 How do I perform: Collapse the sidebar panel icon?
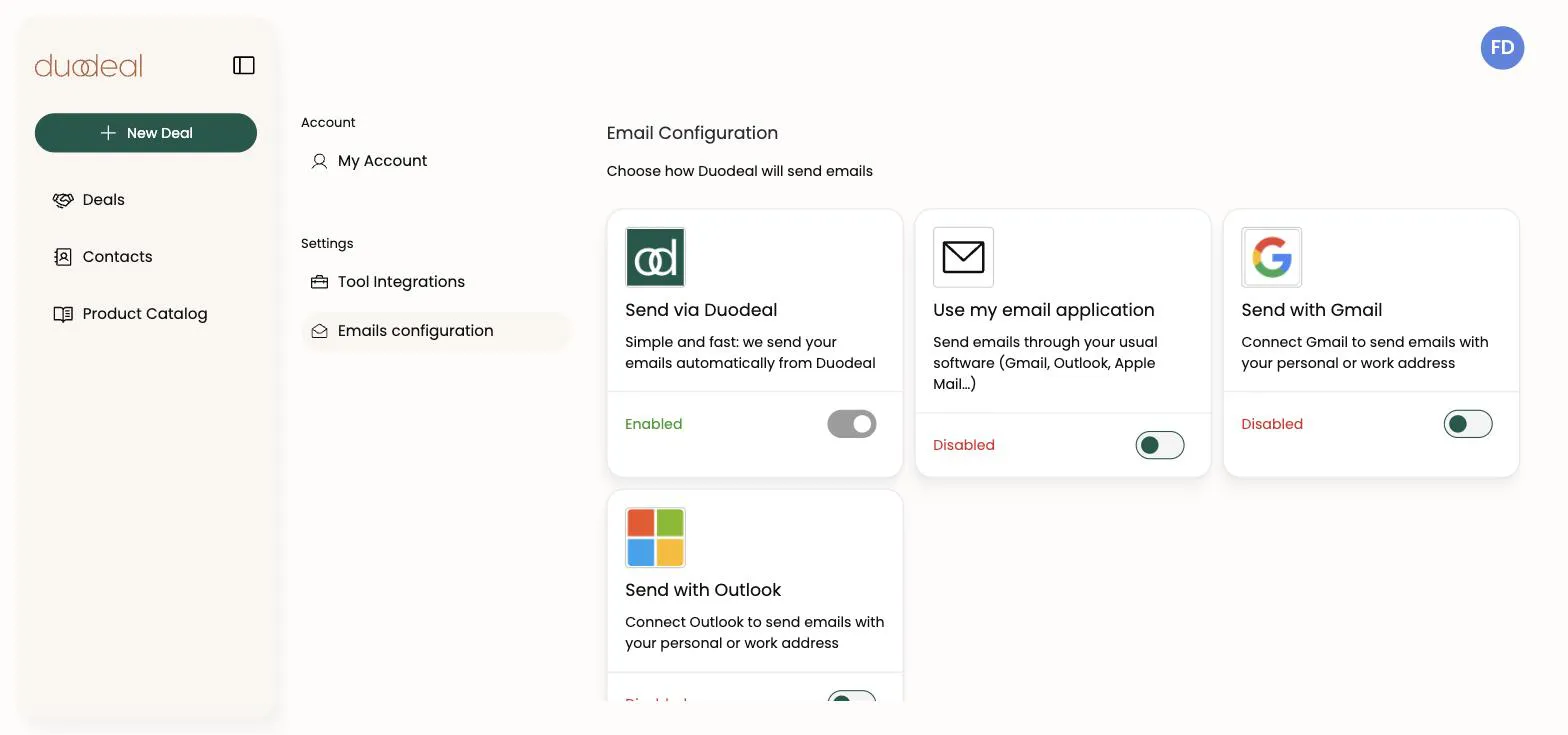(x=244, y=66)
